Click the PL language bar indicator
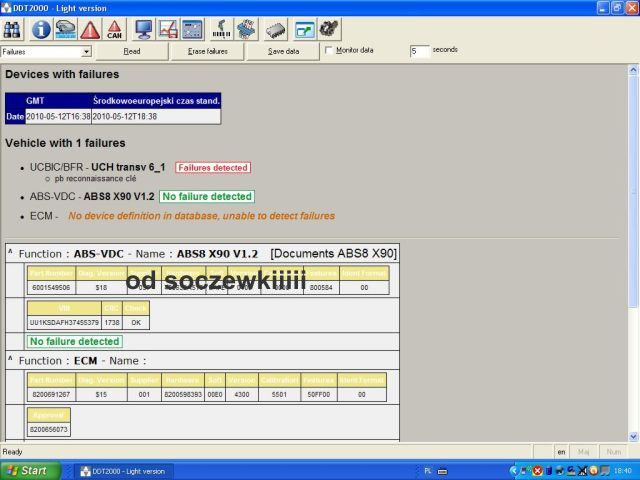 tap(427, 471)
